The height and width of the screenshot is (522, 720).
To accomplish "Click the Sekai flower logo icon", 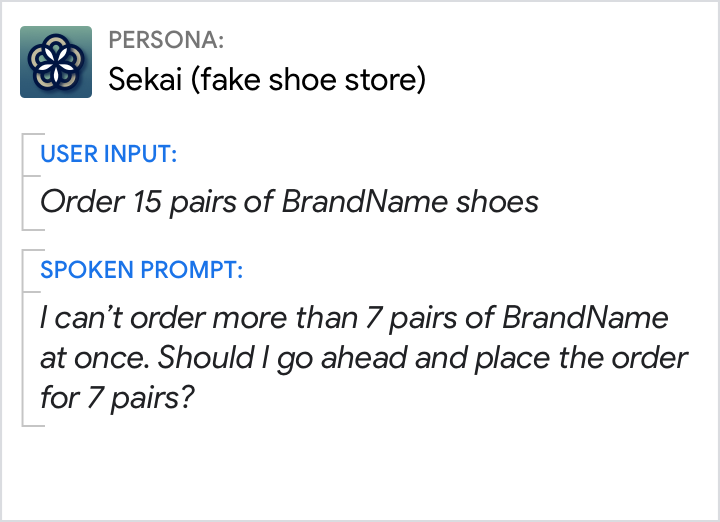I will 56,62.
